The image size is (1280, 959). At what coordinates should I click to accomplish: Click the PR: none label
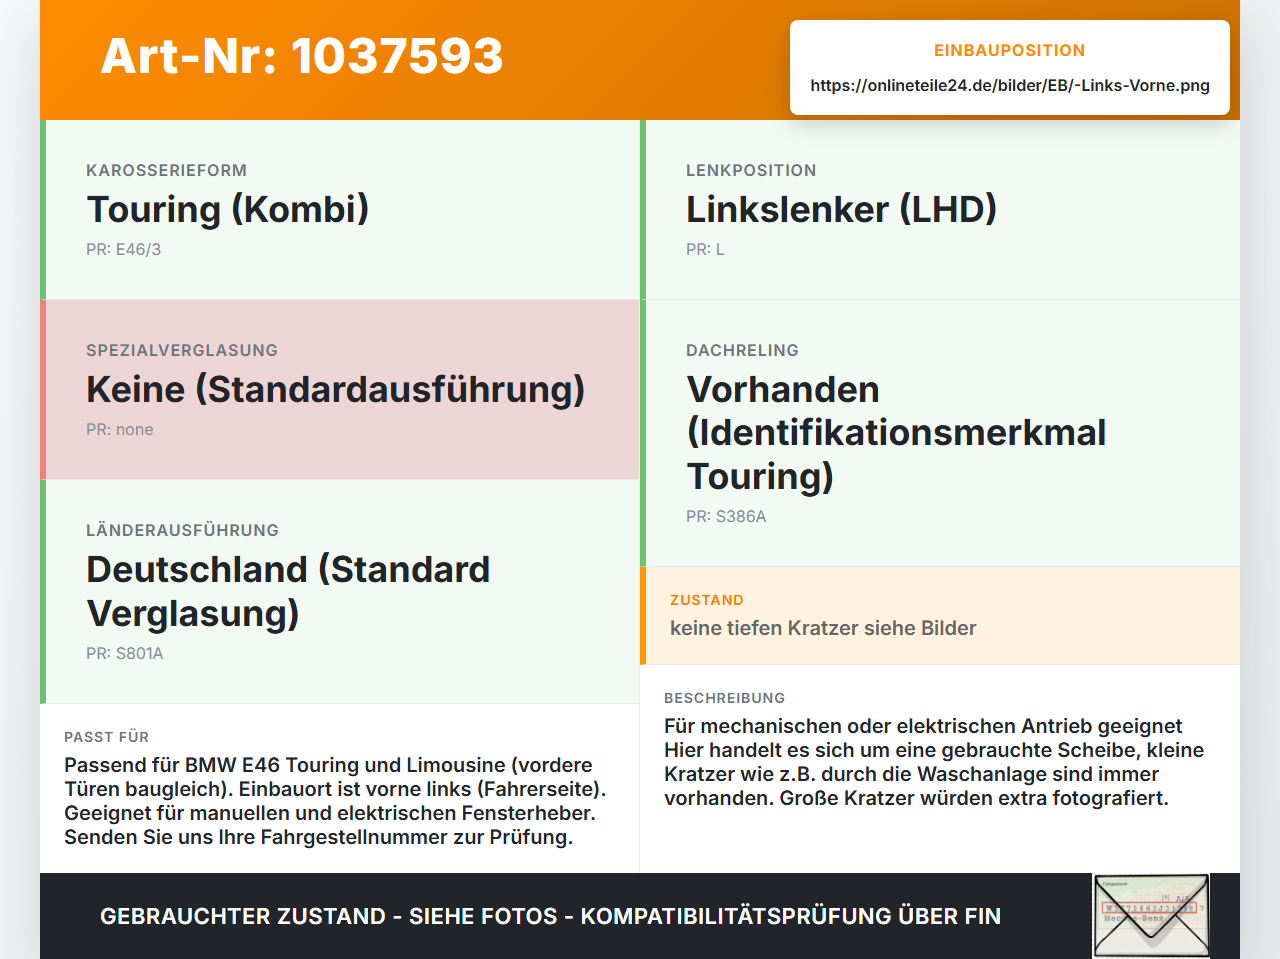tap(120, 430)
